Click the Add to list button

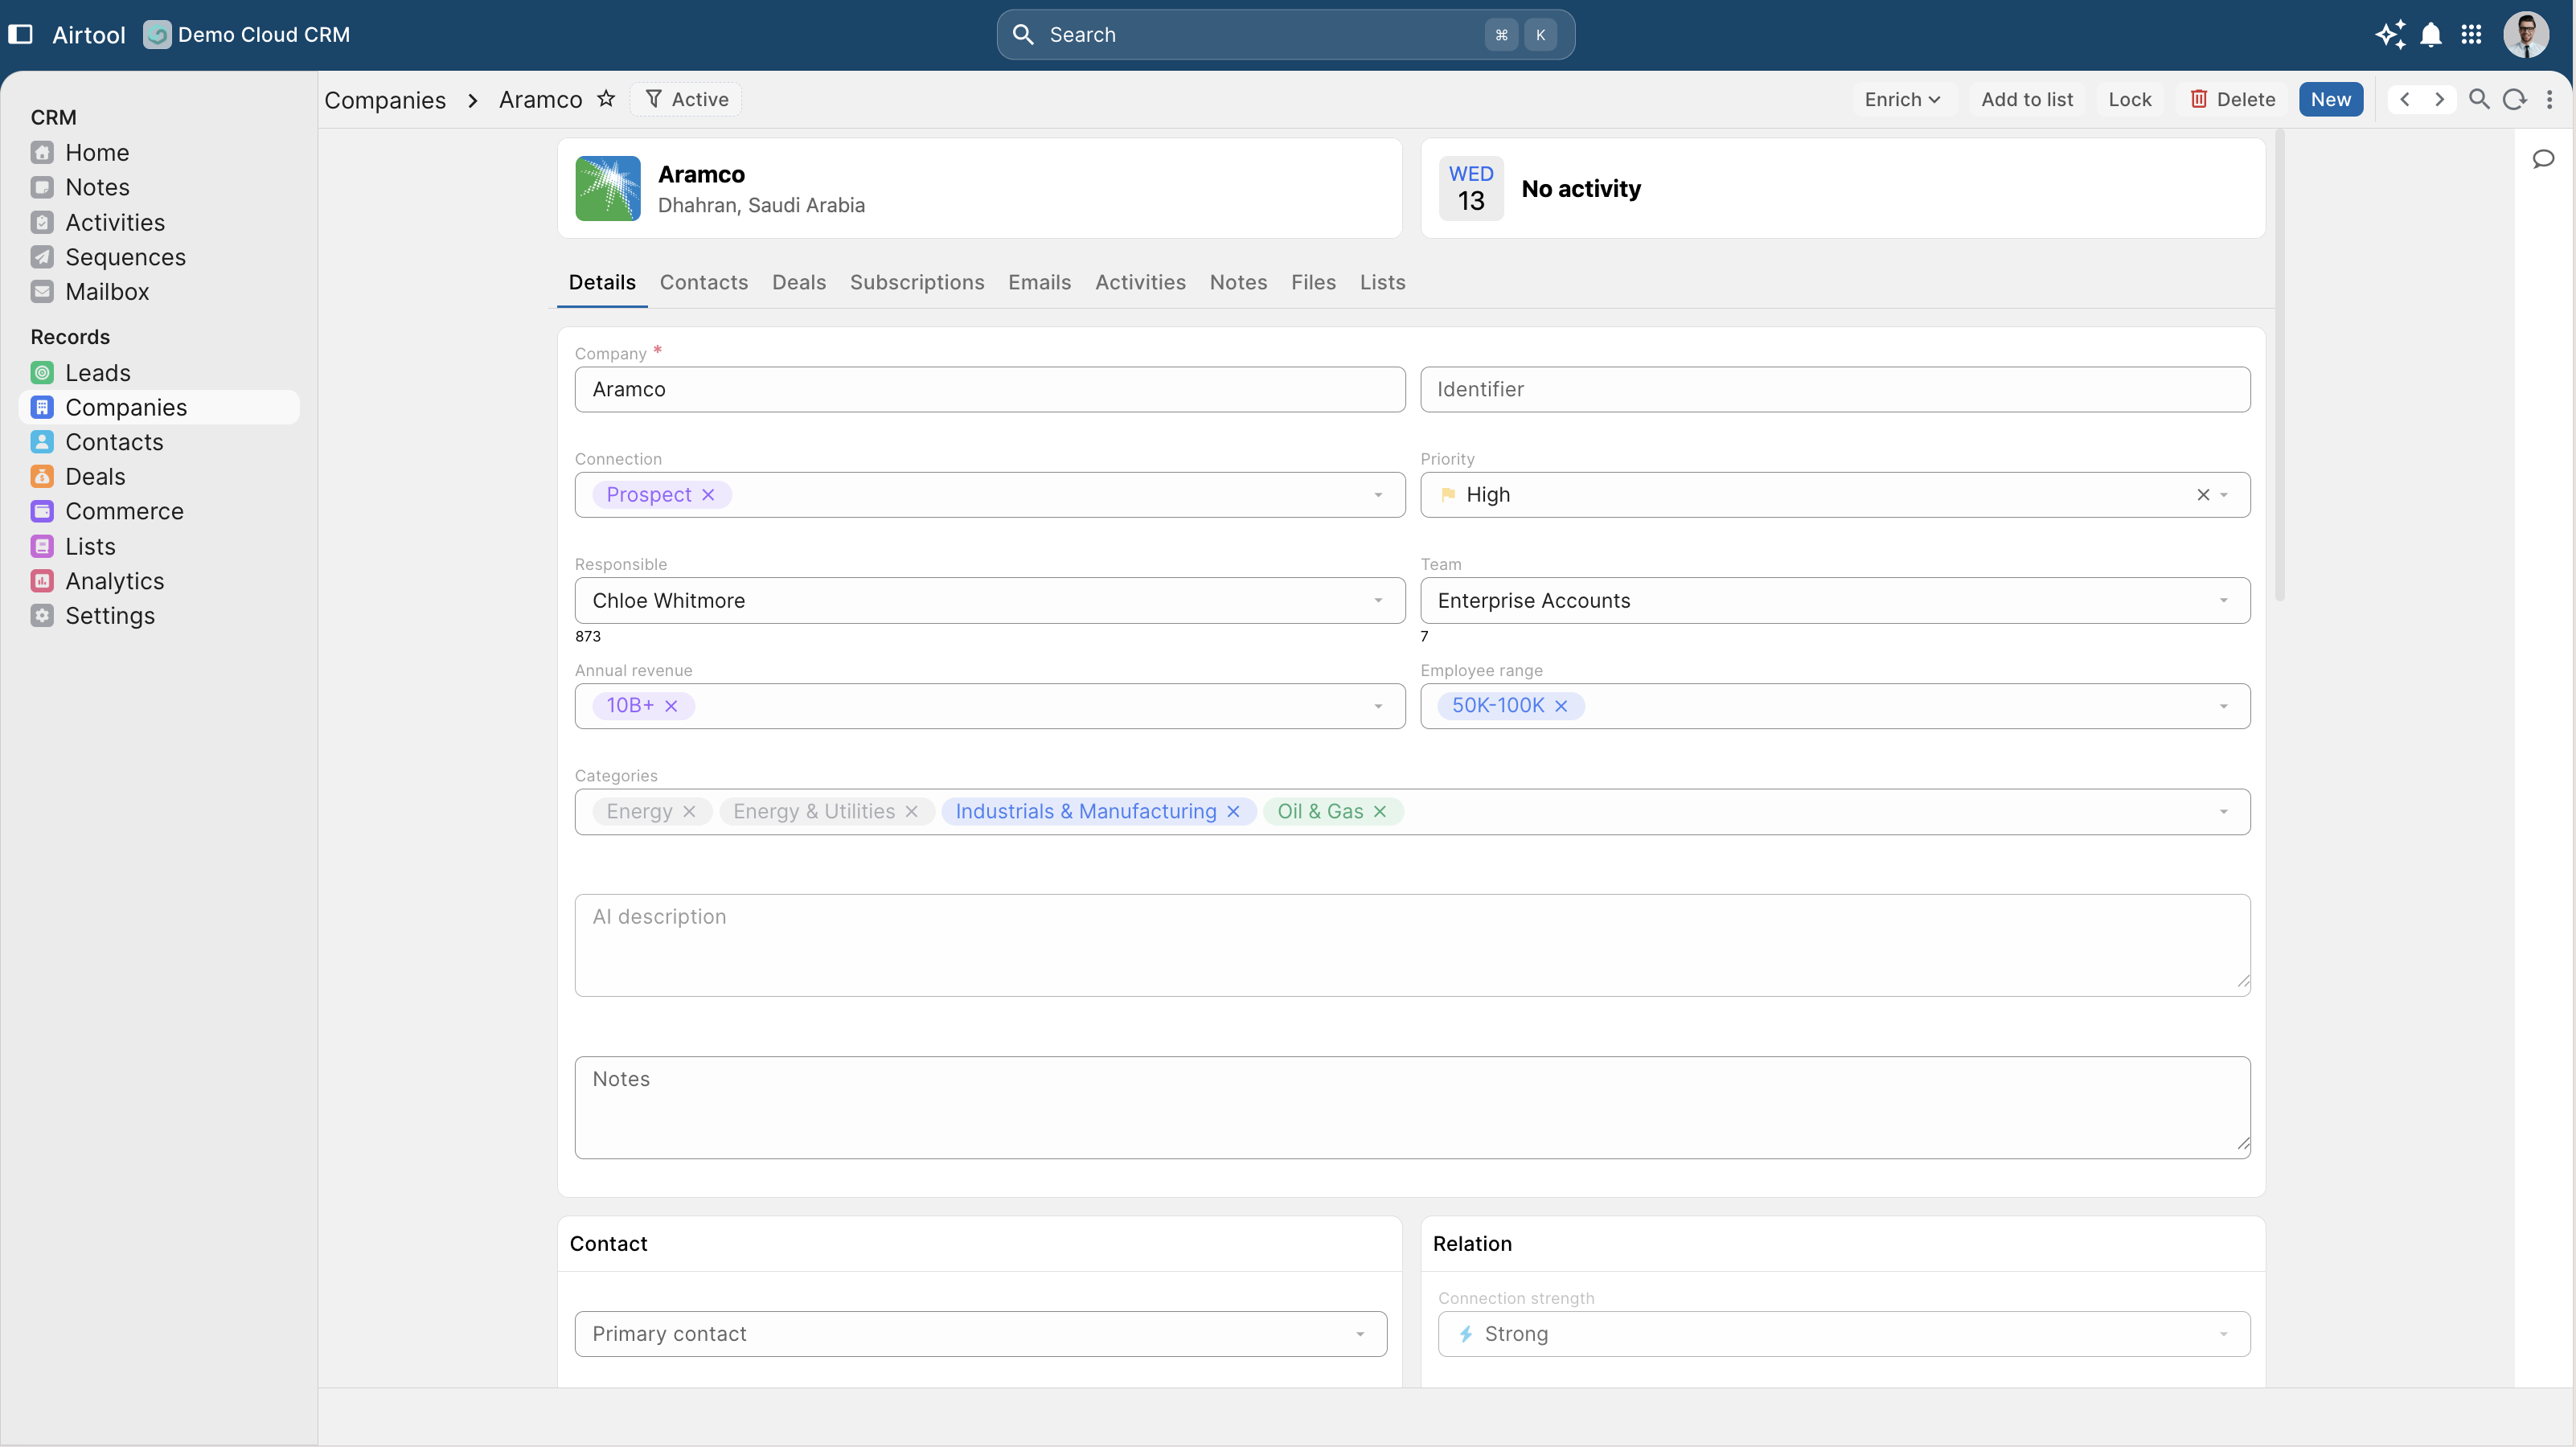(x=2027, y=99)
